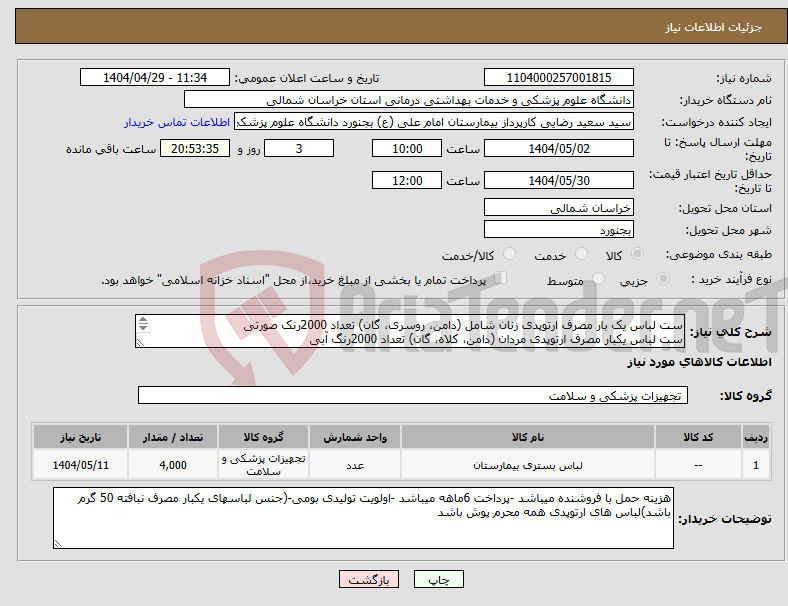Click the چاپ print button
Screen dimensions: 788x606
[439, 579]
